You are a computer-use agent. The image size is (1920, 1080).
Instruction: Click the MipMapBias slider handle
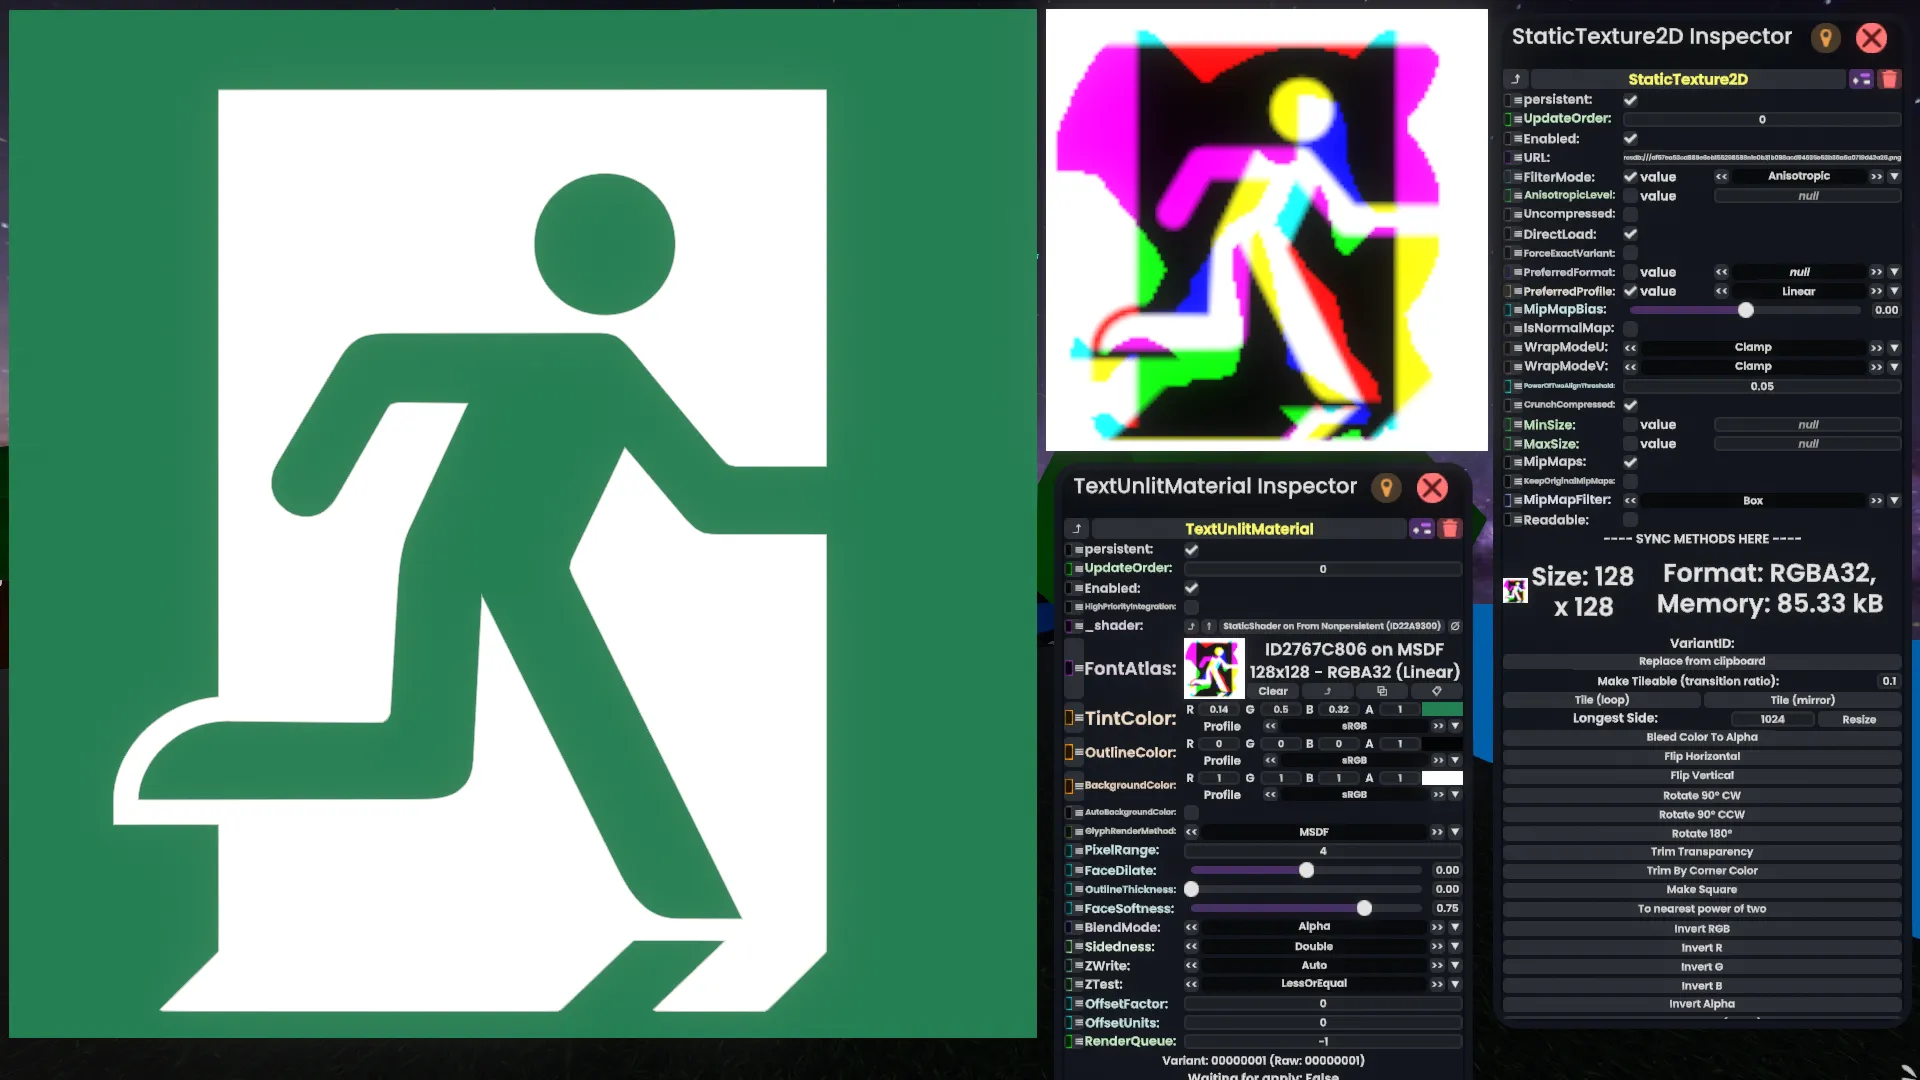[x=1746, y=311]
